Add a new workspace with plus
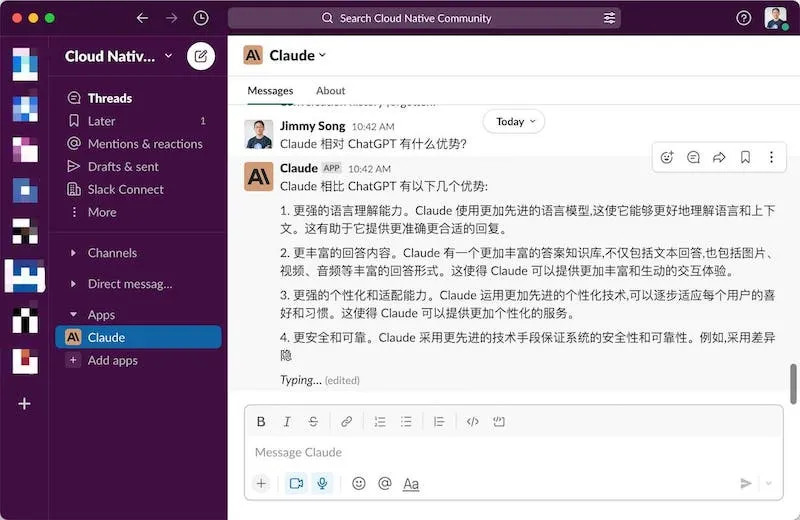The width and height of the screenshot is (800, 520). [24, 404]
